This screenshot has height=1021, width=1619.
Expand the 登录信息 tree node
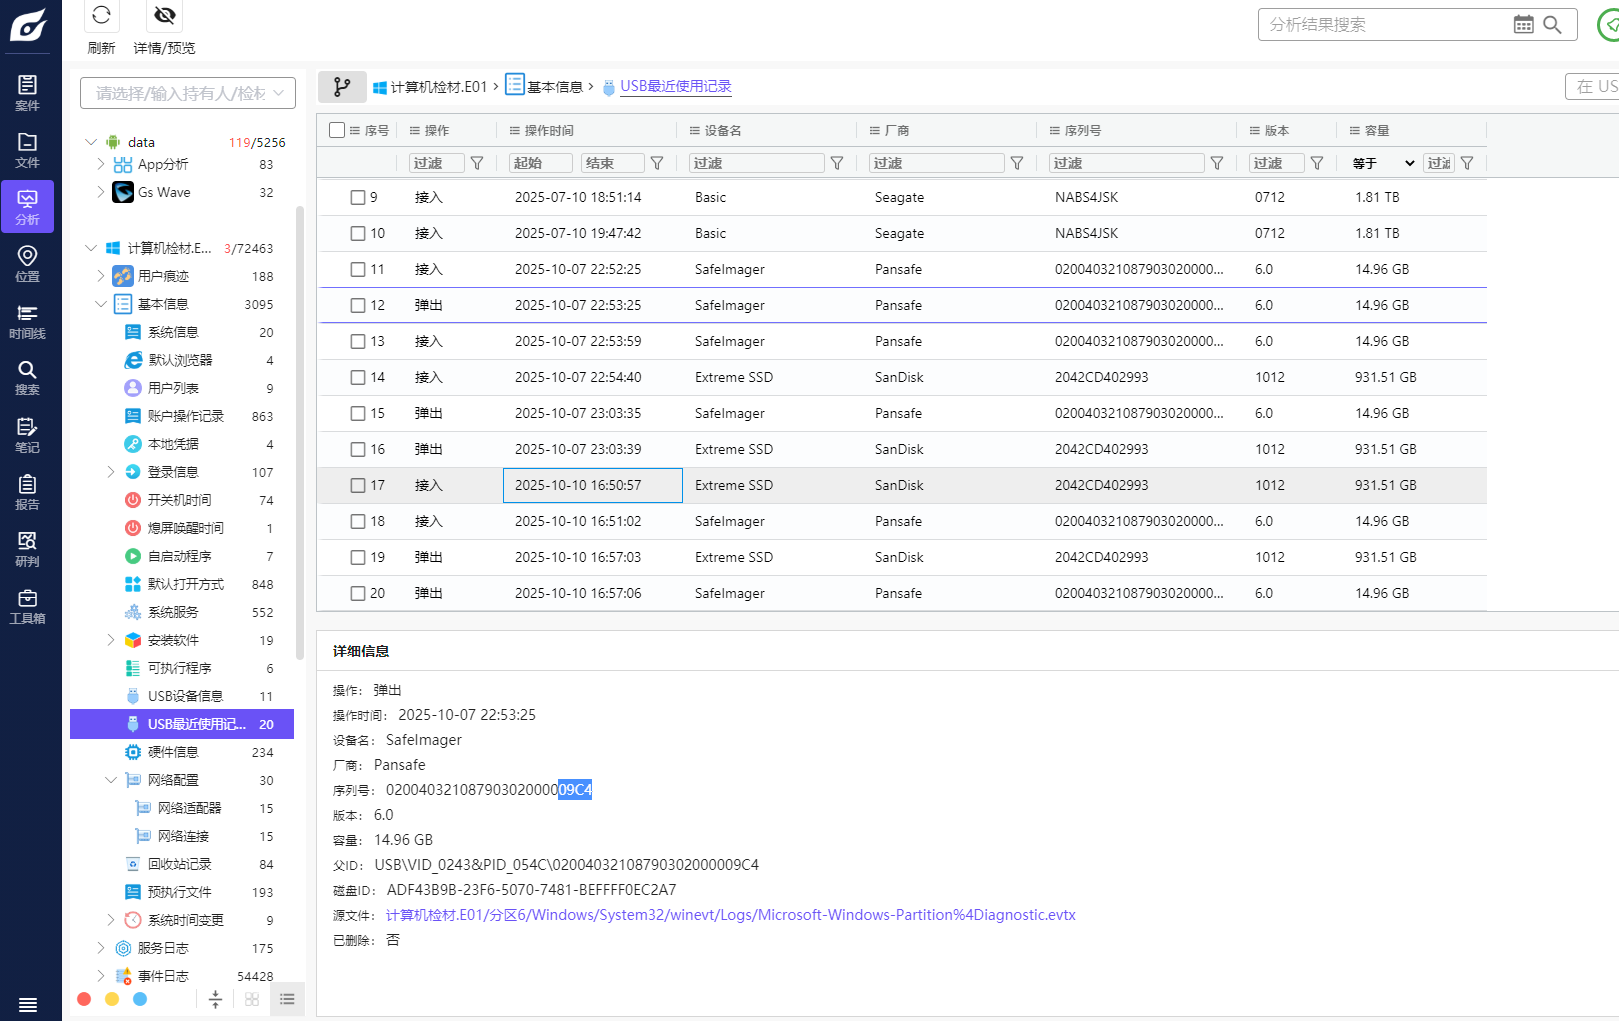tap(111, 472)
